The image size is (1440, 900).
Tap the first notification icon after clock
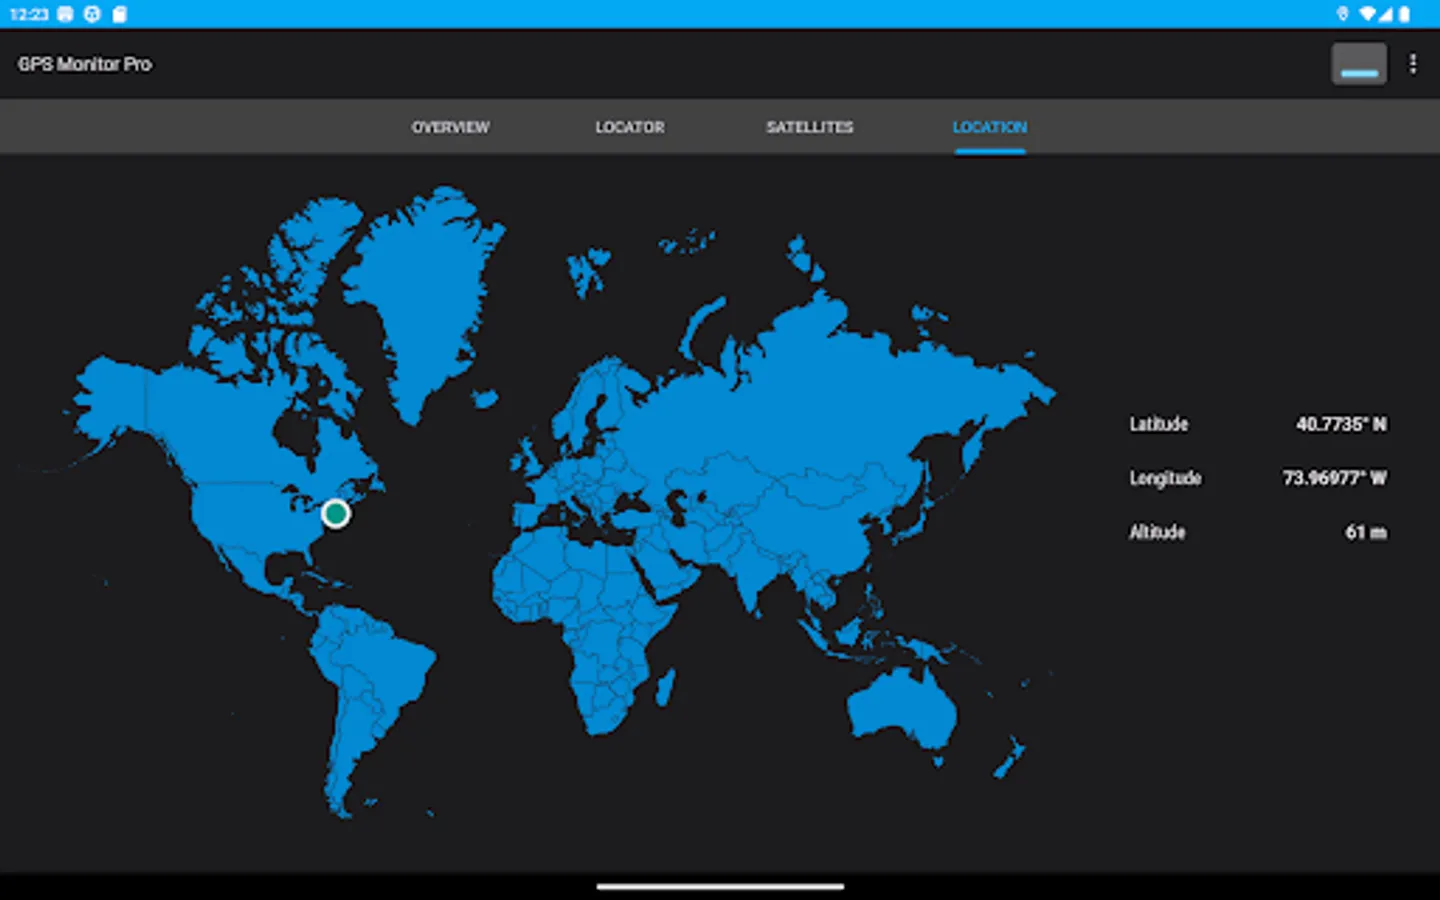65,14
